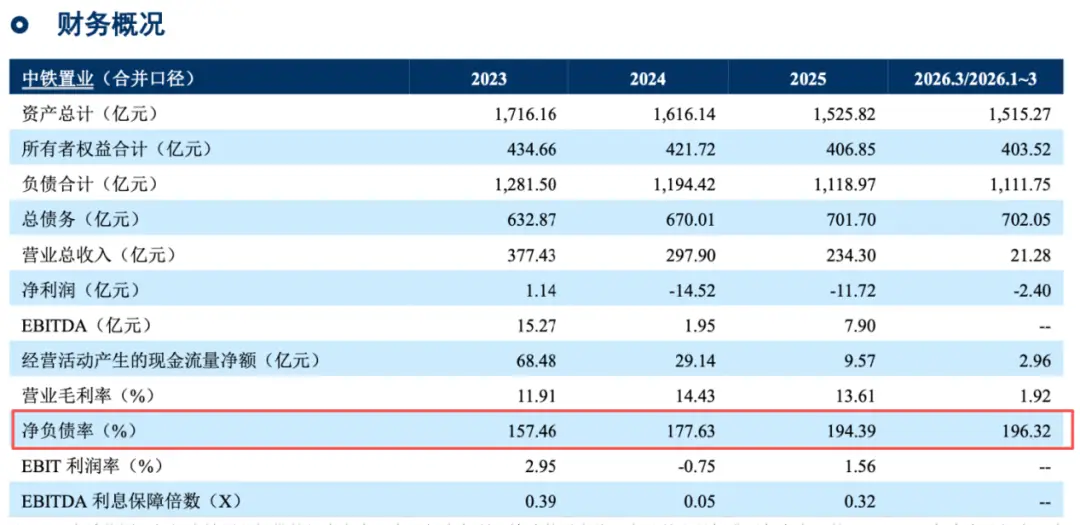Click total debt value 632.87
Image resolution: width=1080 pixels, height=525 pixels.
click(532, 220)
